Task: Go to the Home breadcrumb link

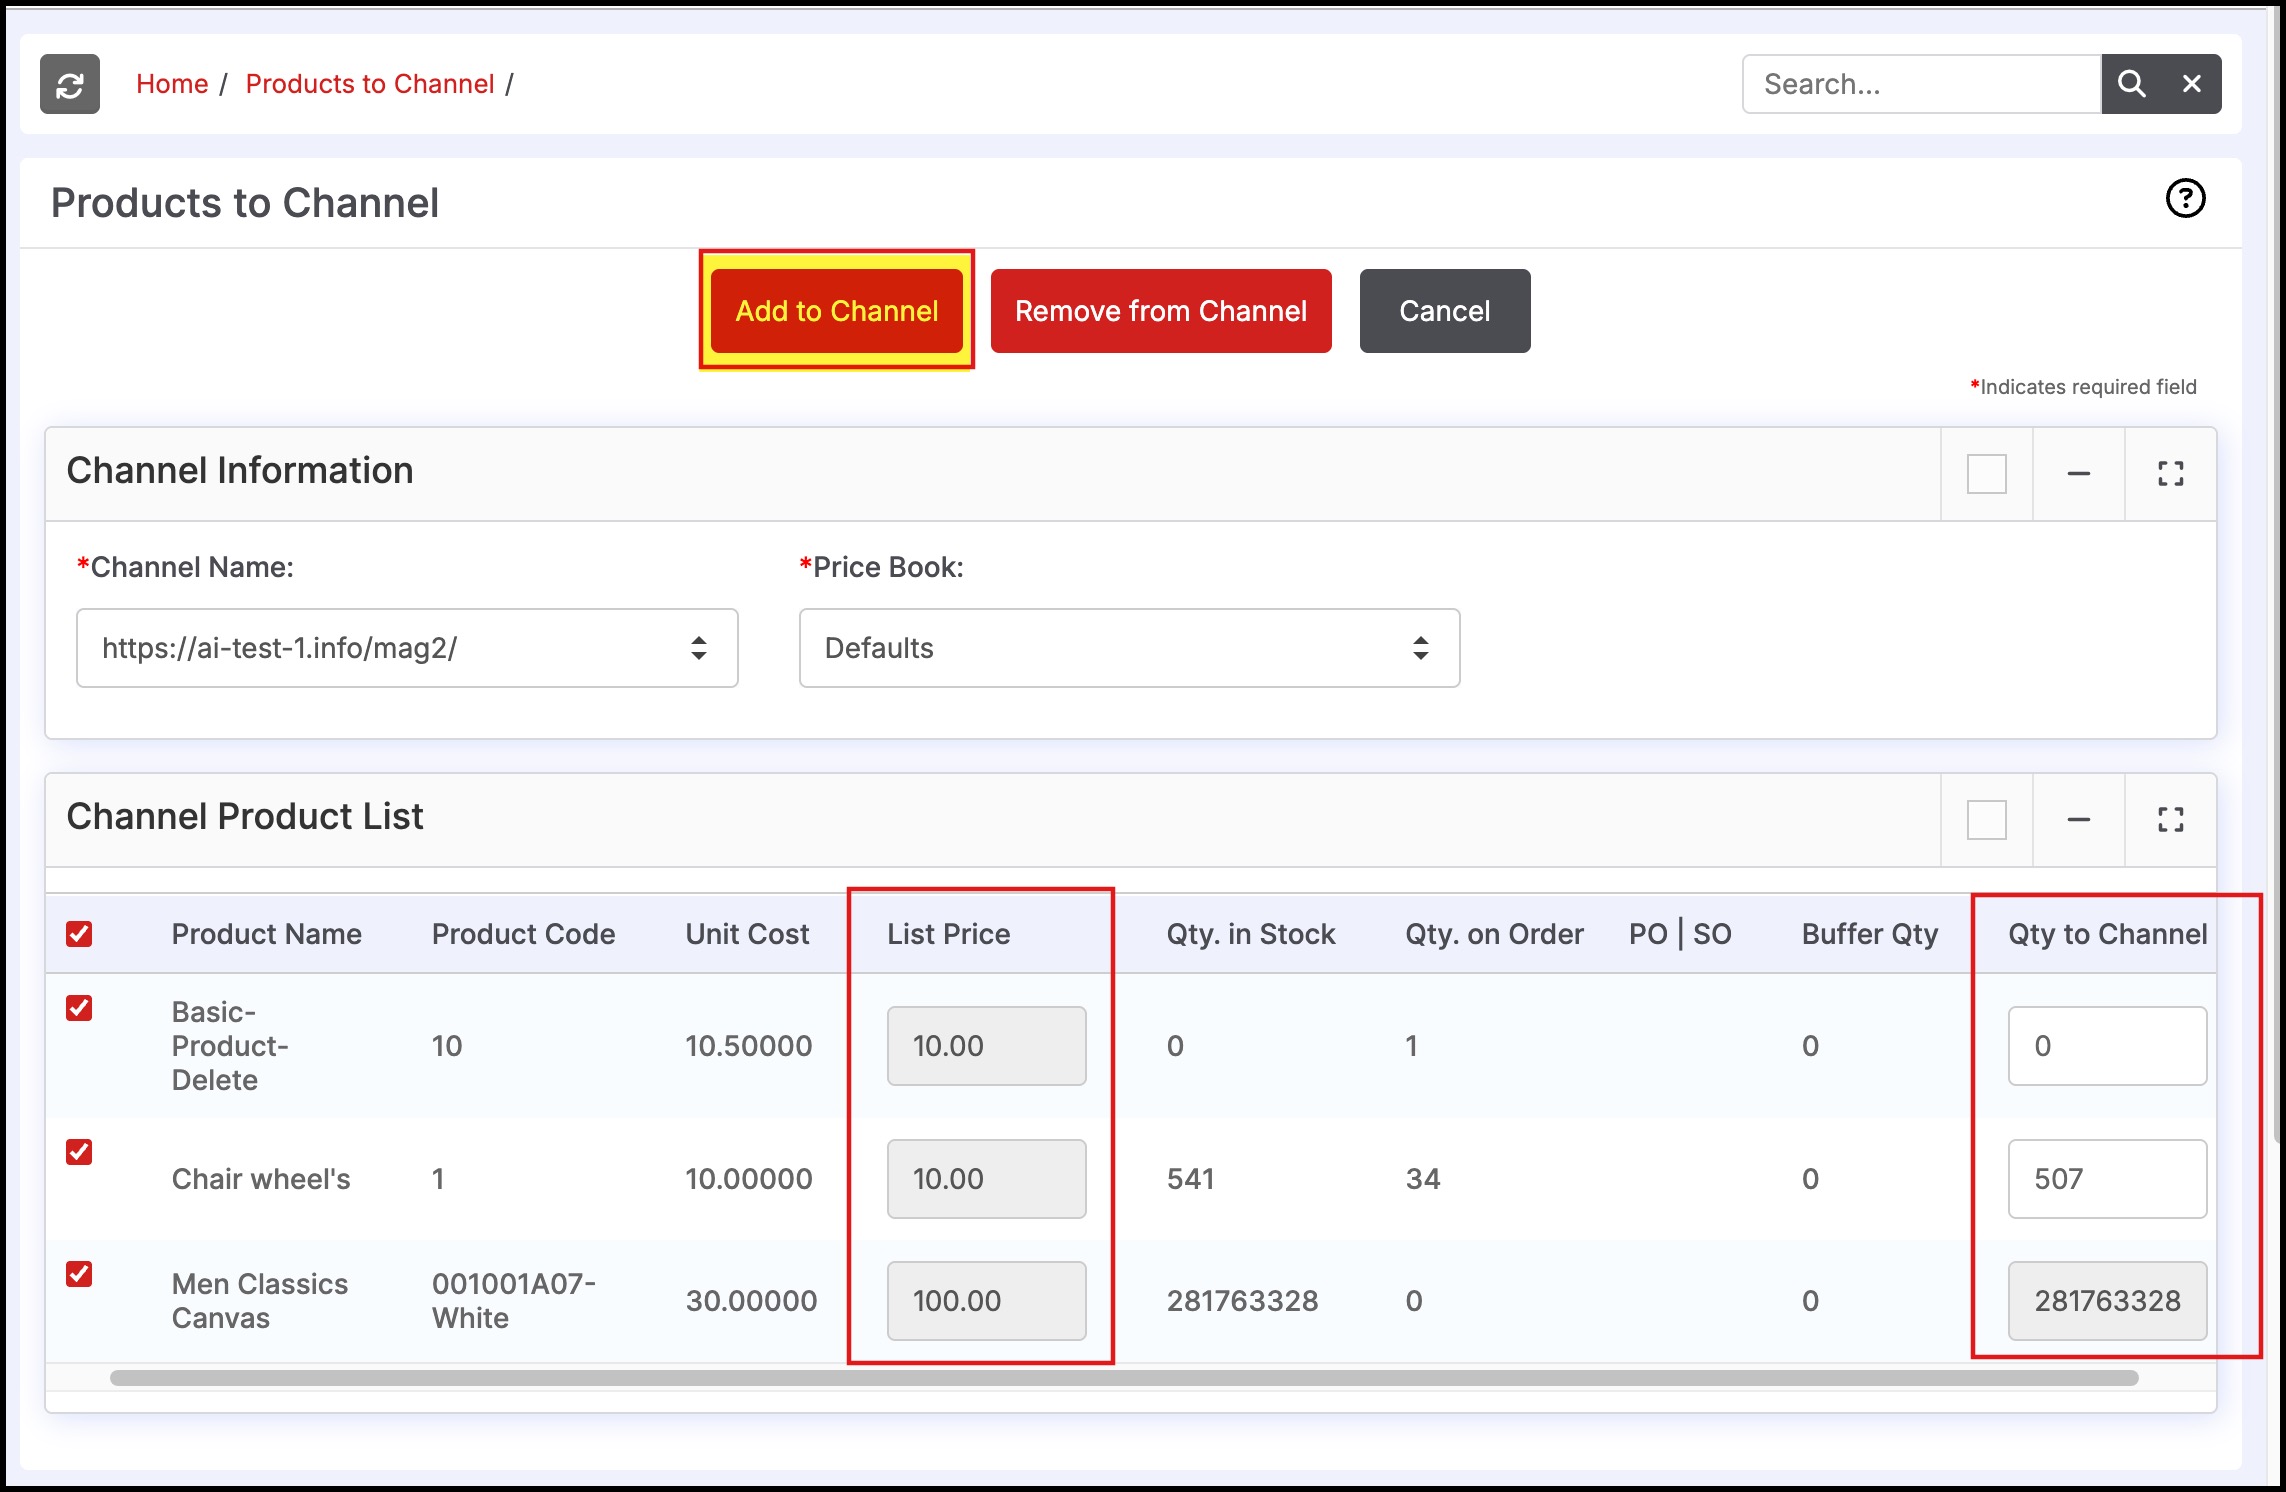Action: tap(172, 84)
